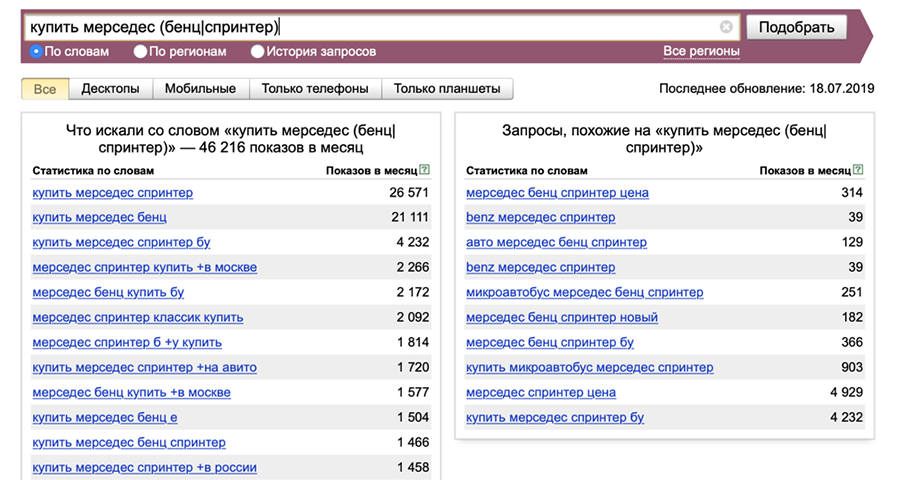The image size is (900, 480).
Task: Click the '2 266' impressions value
Action: (x=413, y=268)
